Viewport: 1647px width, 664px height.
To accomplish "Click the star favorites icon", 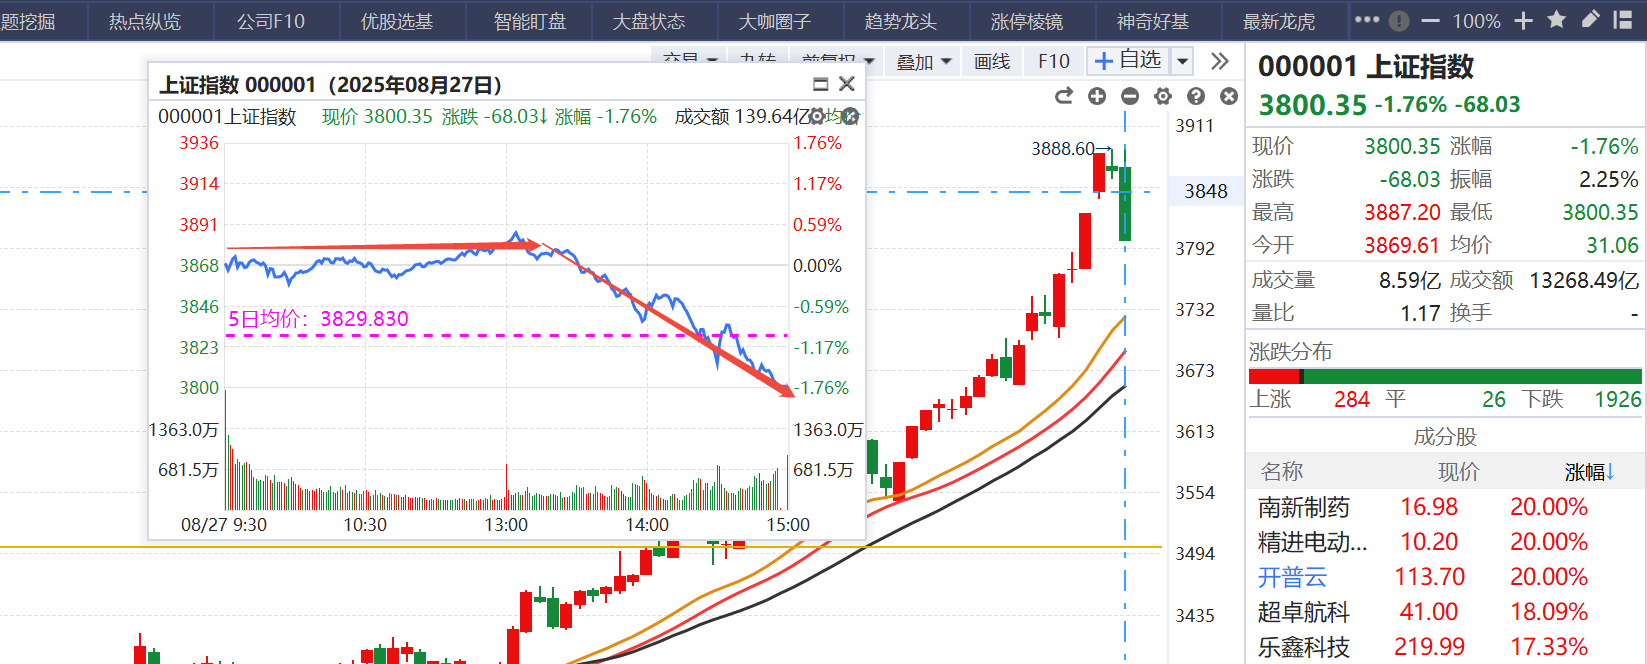I will 1557,20.
